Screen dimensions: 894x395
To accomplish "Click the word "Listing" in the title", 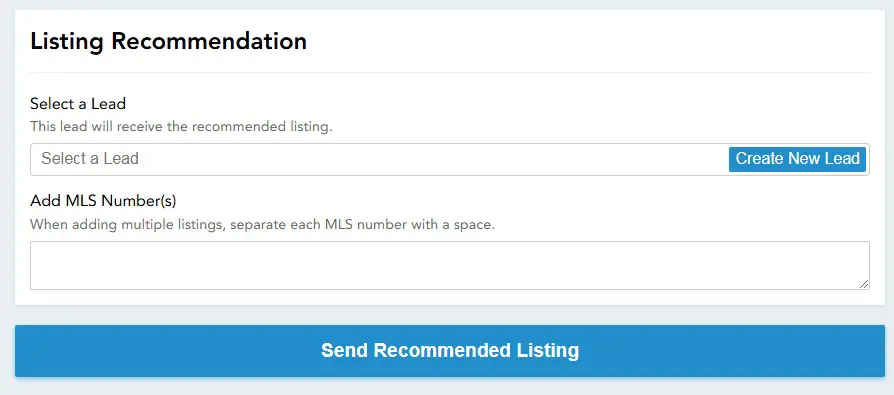I will tap(67, 43).
